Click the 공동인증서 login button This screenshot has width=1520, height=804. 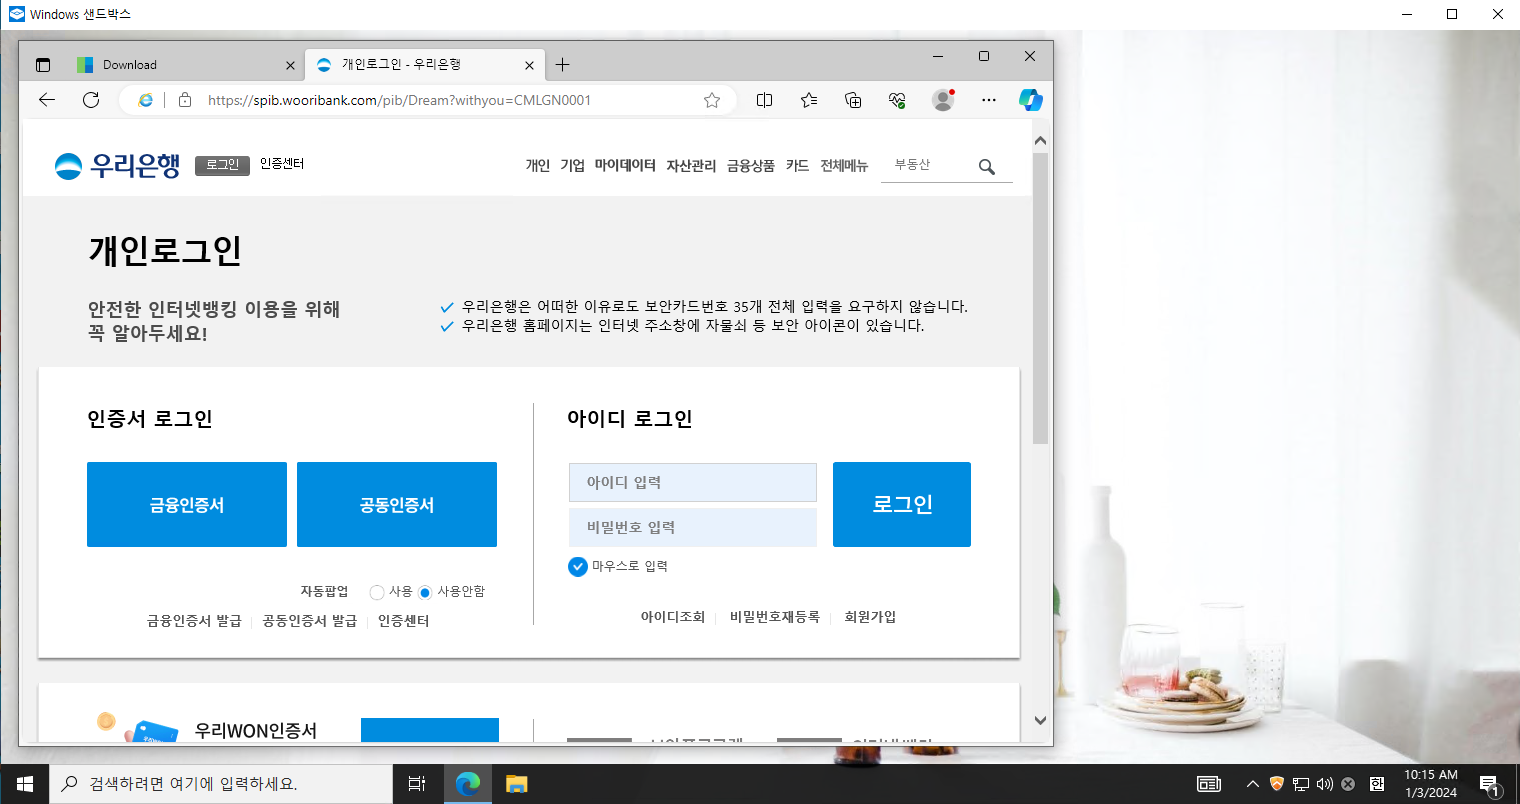(x=397, y=504)
